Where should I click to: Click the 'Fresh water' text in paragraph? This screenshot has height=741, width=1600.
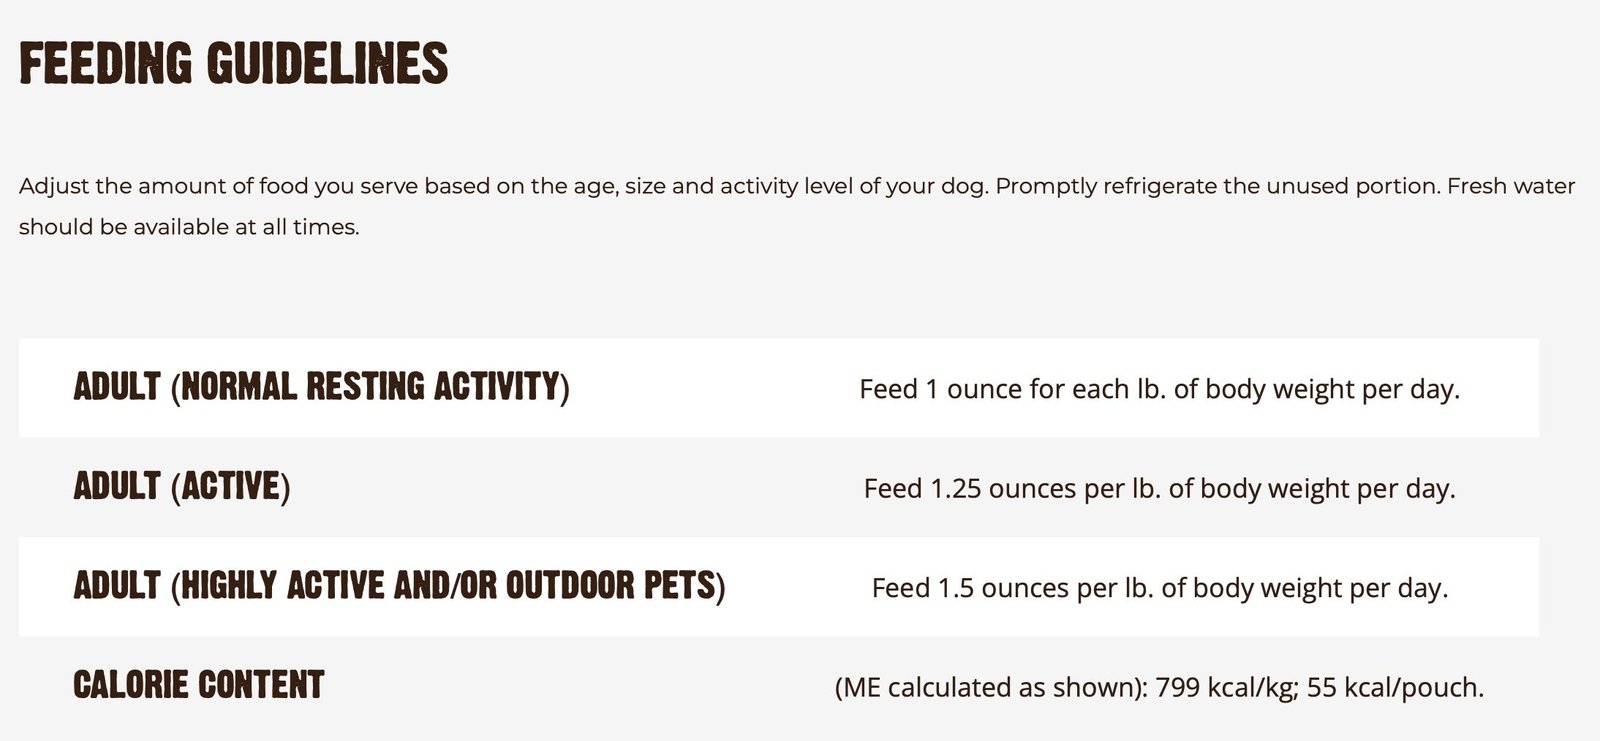(1511, 186)
